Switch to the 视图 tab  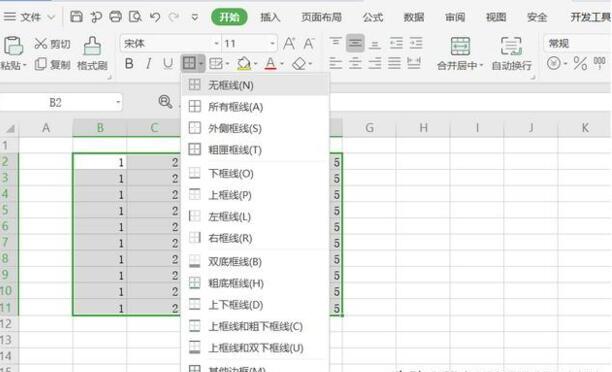point(496,17)
